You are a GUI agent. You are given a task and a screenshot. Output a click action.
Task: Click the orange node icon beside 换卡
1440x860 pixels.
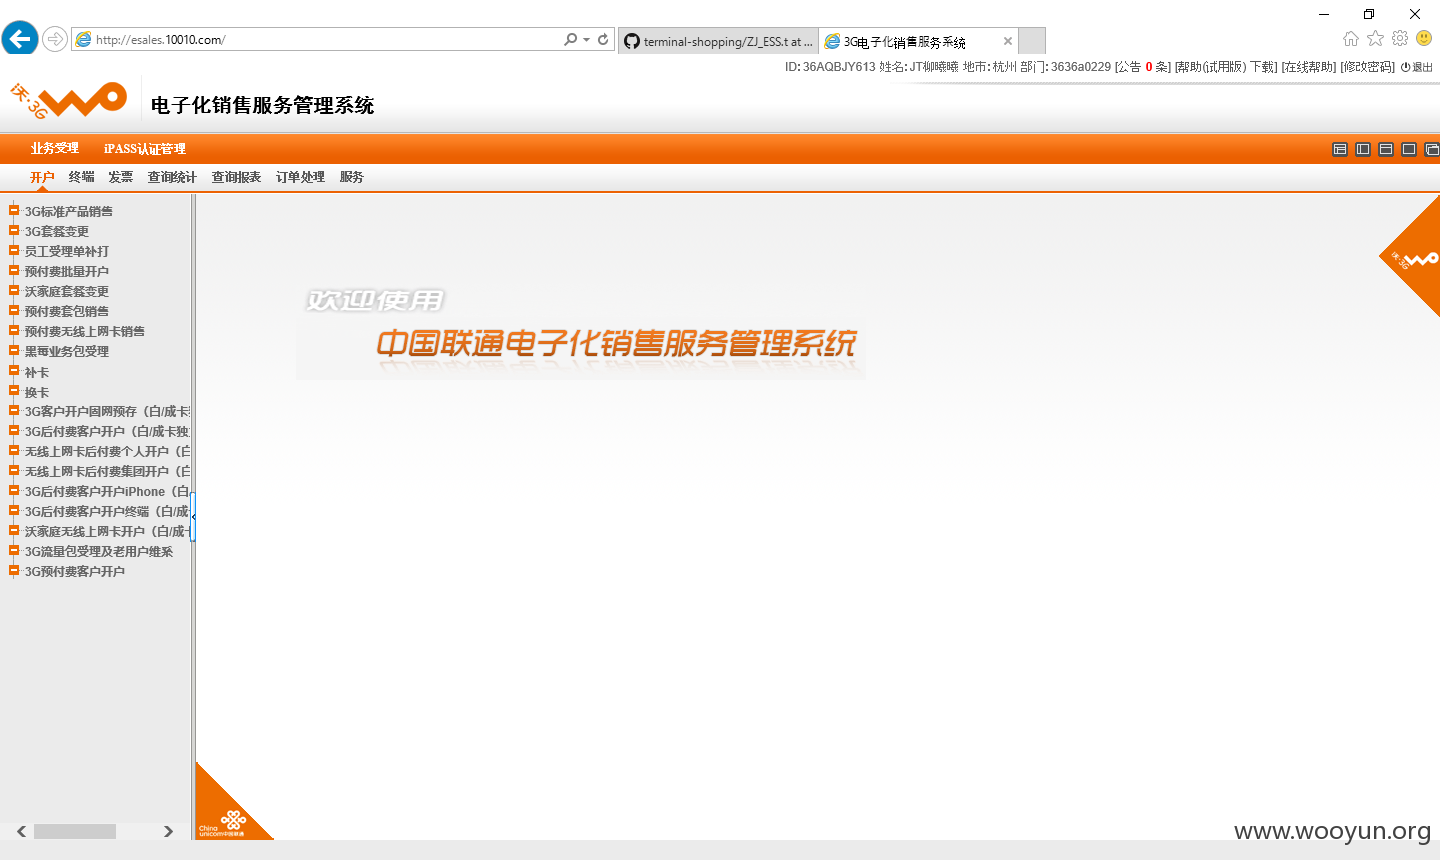point(14,391)
